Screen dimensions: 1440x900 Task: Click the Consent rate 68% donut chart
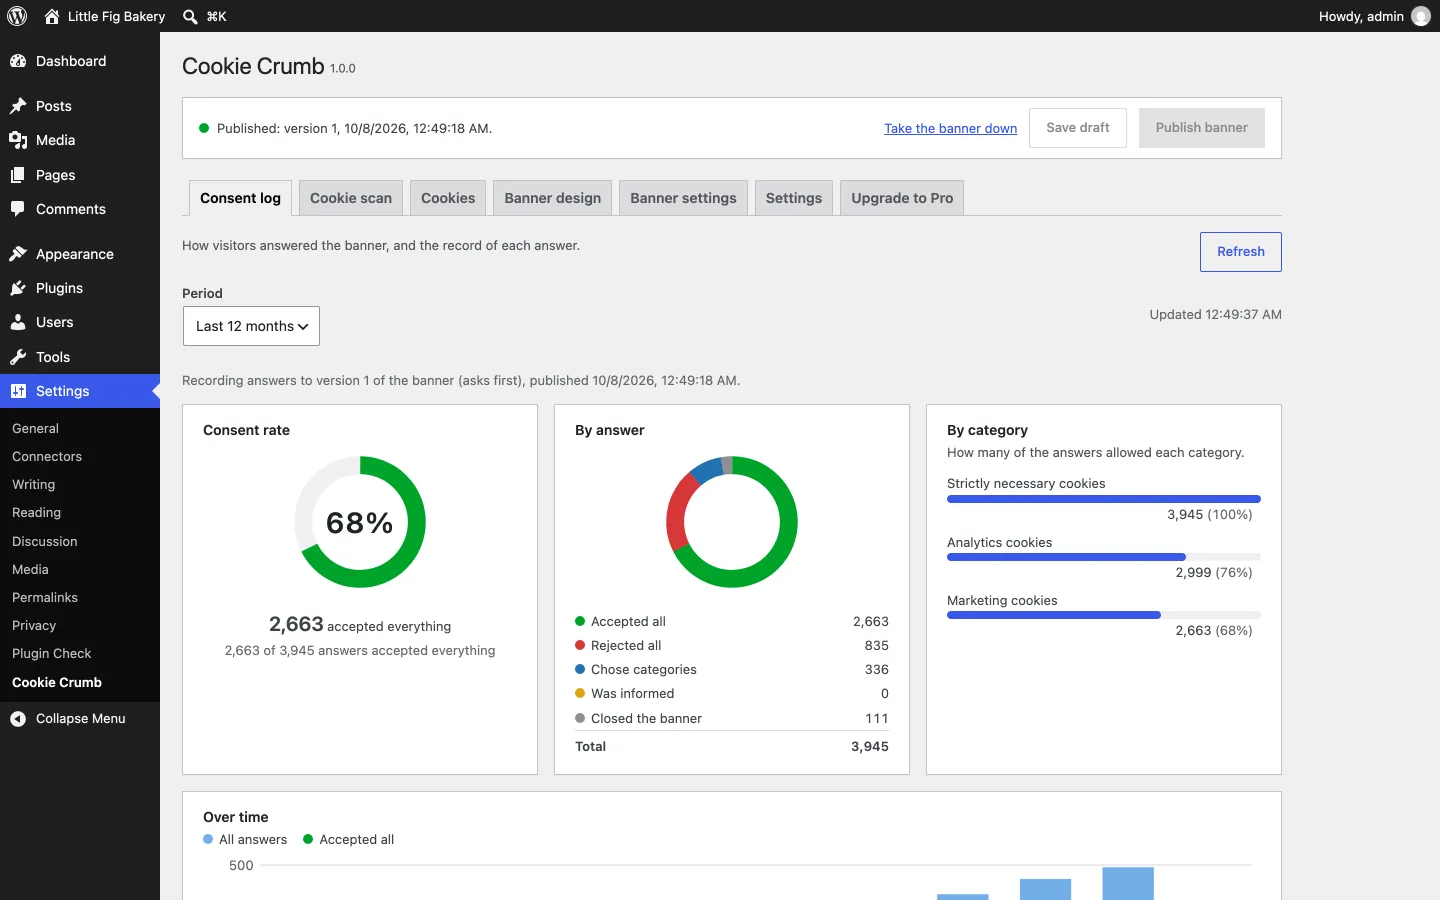(360, 522)
